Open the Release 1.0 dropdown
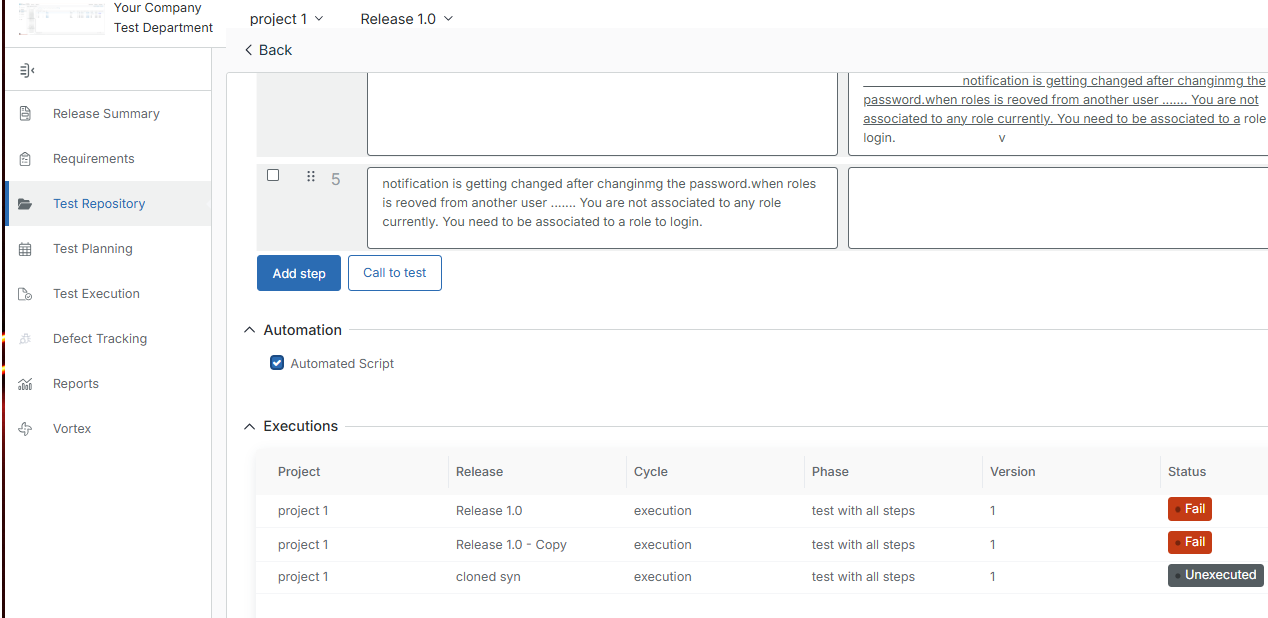The image size is (1268, 618). 406,19
